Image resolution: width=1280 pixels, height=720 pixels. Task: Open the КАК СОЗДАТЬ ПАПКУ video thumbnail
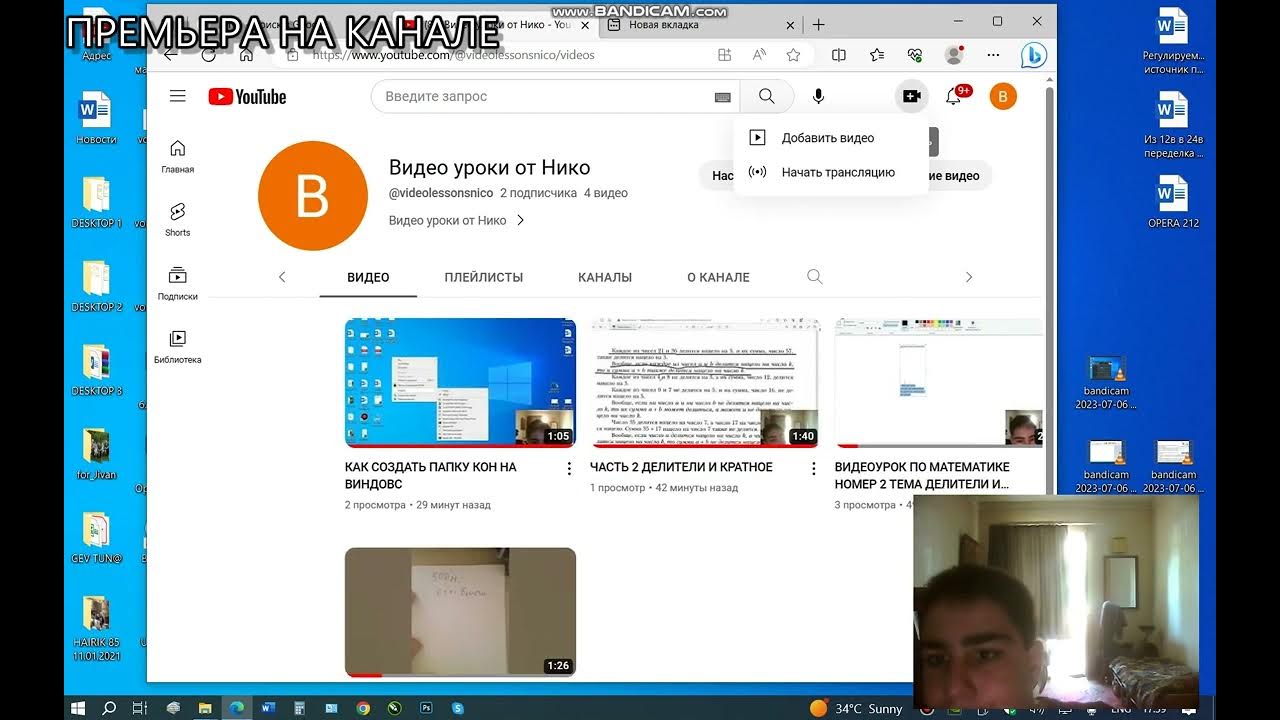460,383
